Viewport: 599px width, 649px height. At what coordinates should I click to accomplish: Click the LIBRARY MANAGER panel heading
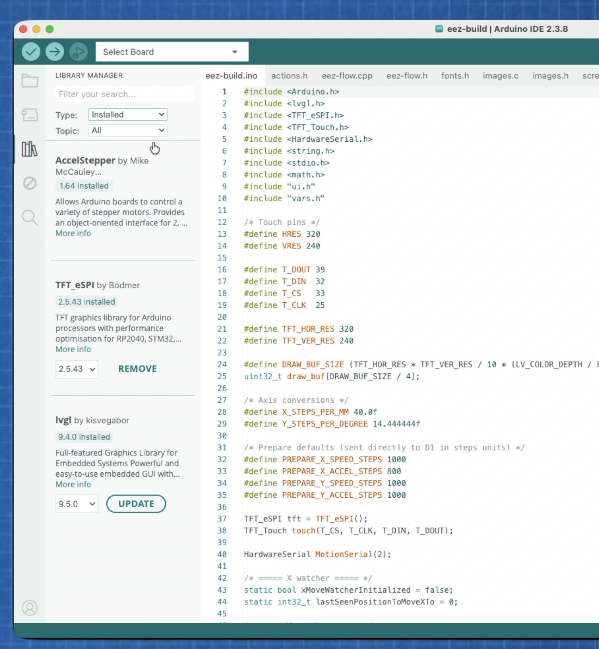coord(89,75)
